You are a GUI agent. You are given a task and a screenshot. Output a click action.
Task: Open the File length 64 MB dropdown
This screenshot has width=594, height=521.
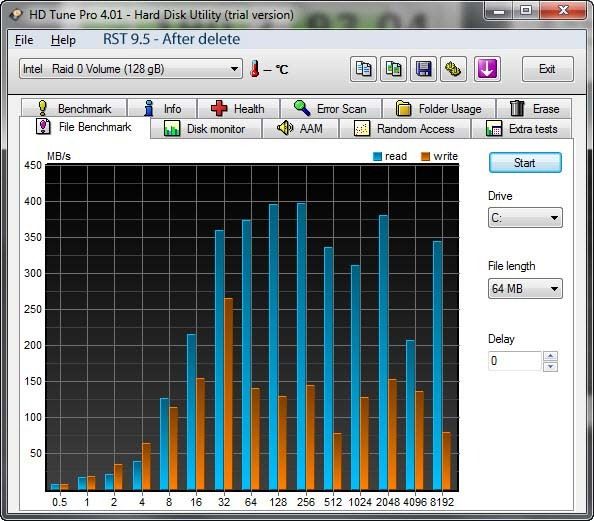pyautogui.click(x=525, y=289)
